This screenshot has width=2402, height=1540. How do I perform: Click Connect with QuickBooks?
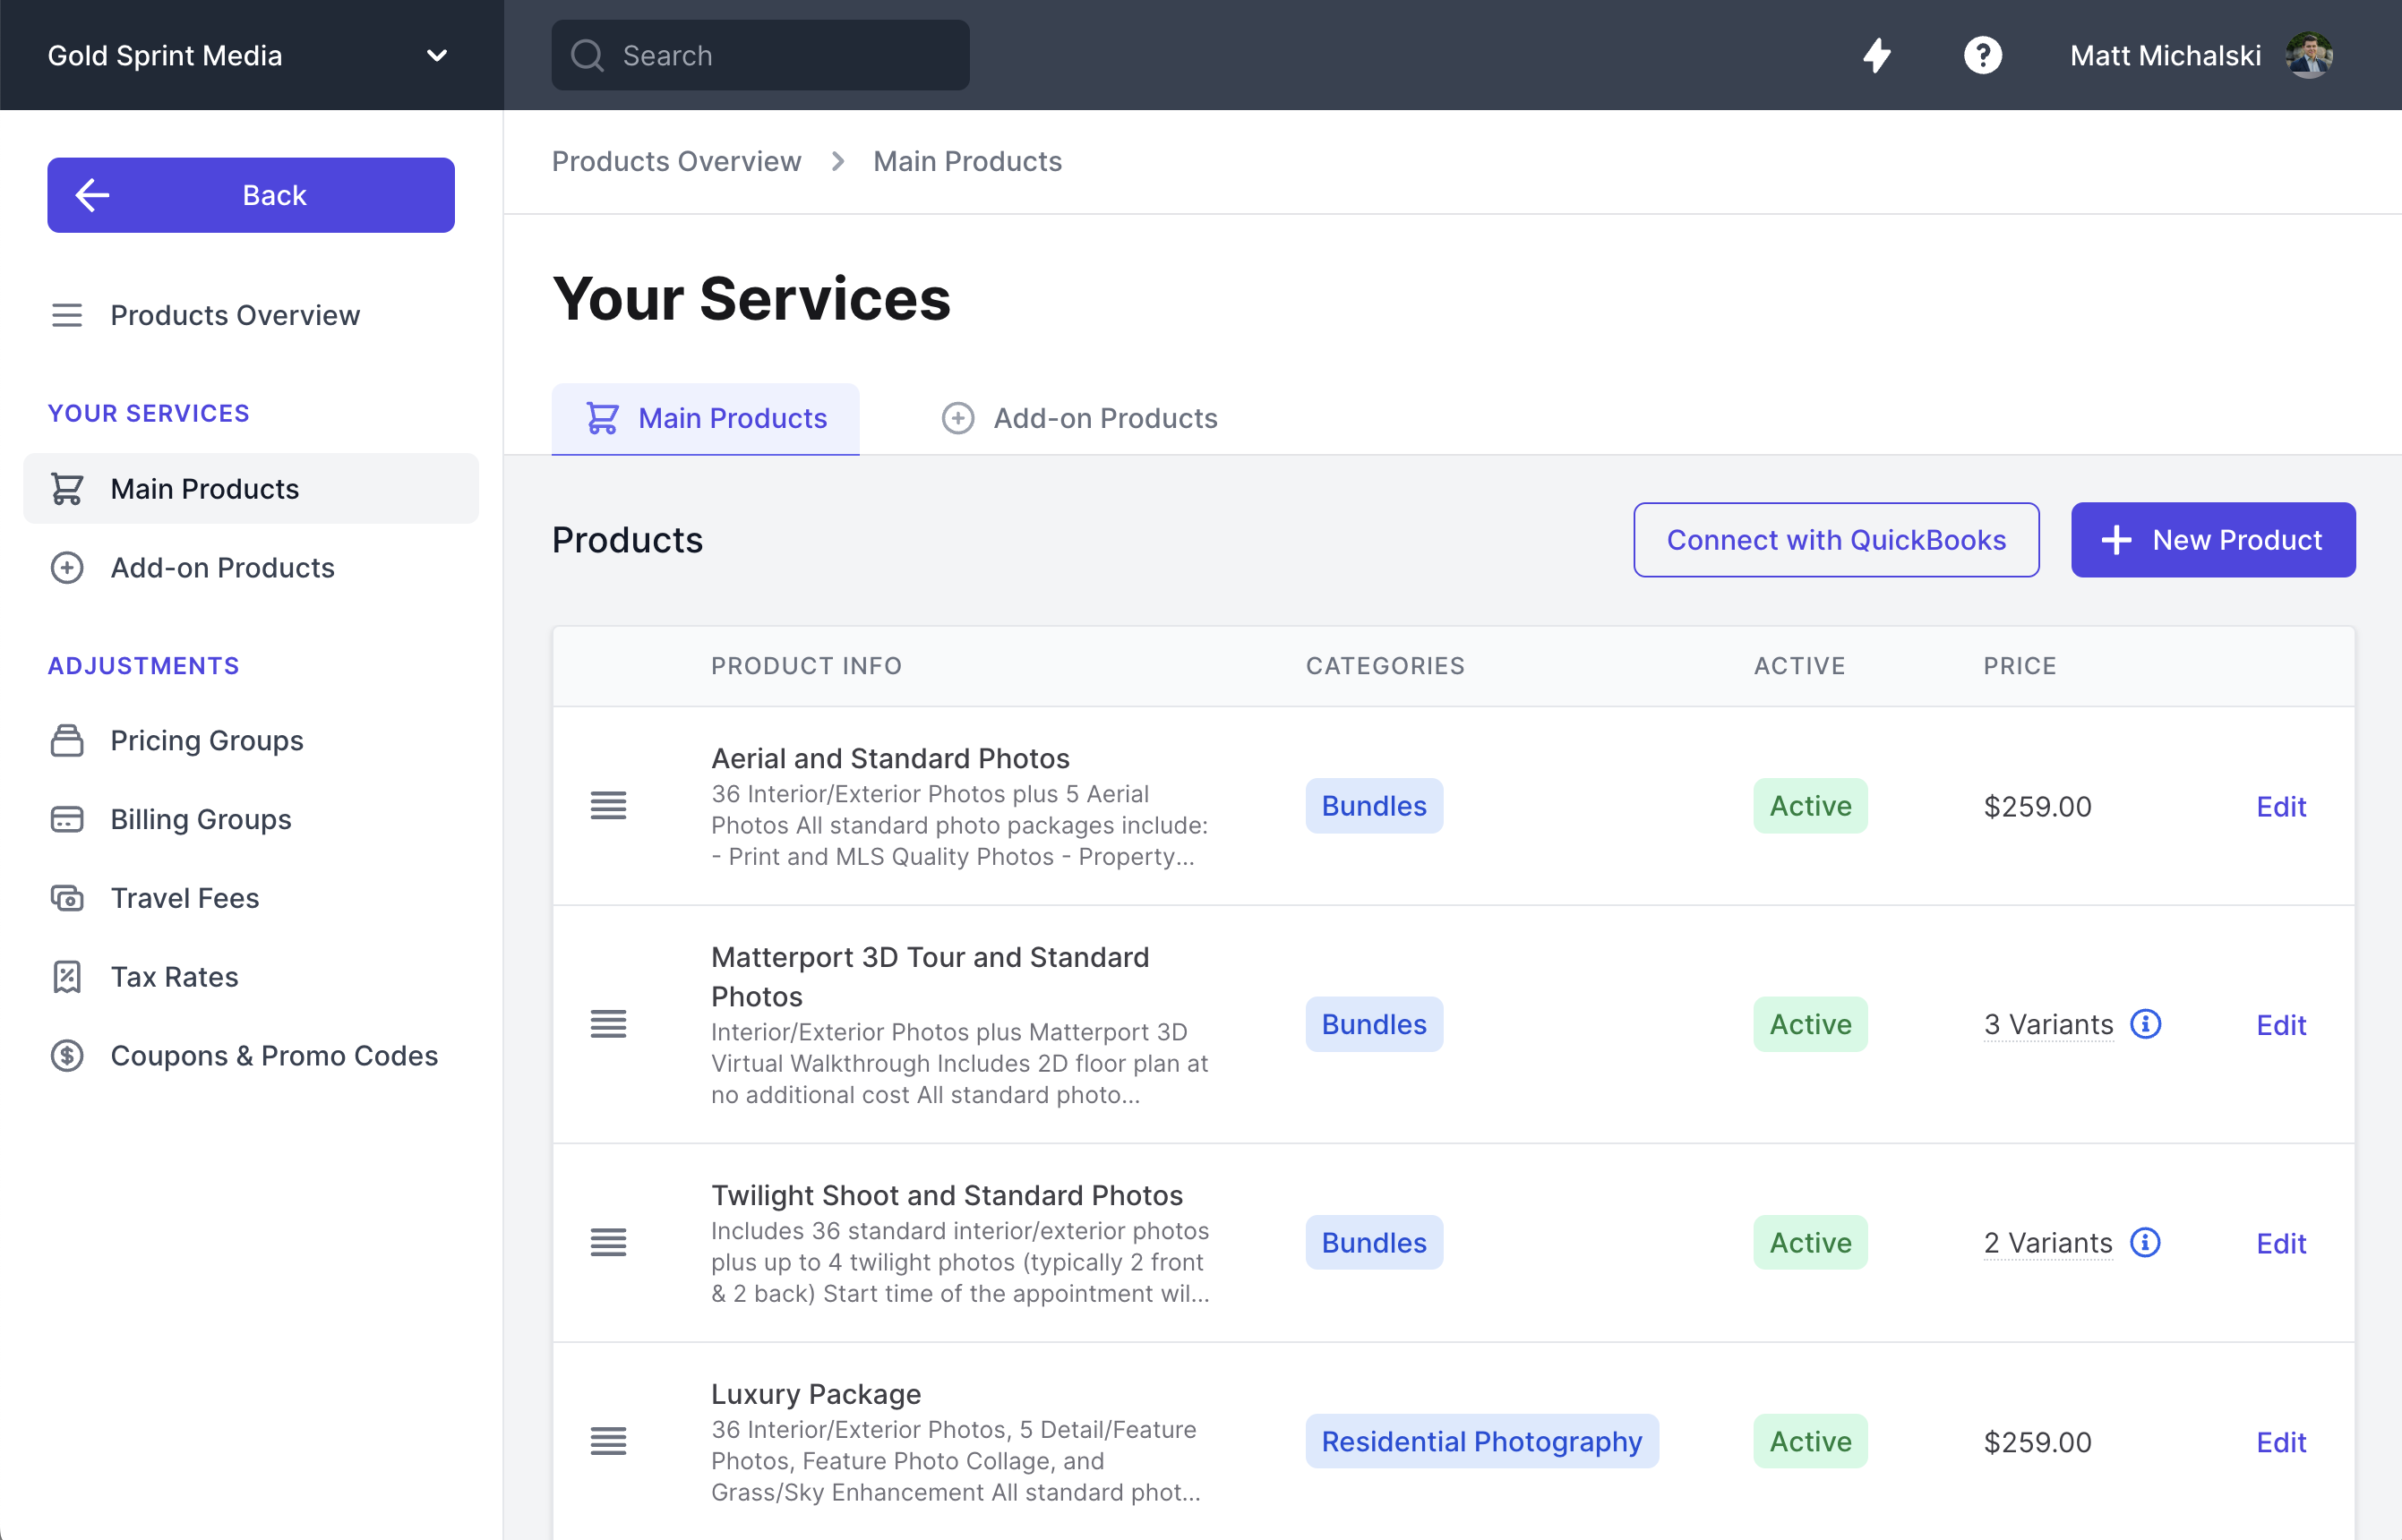1836,540
